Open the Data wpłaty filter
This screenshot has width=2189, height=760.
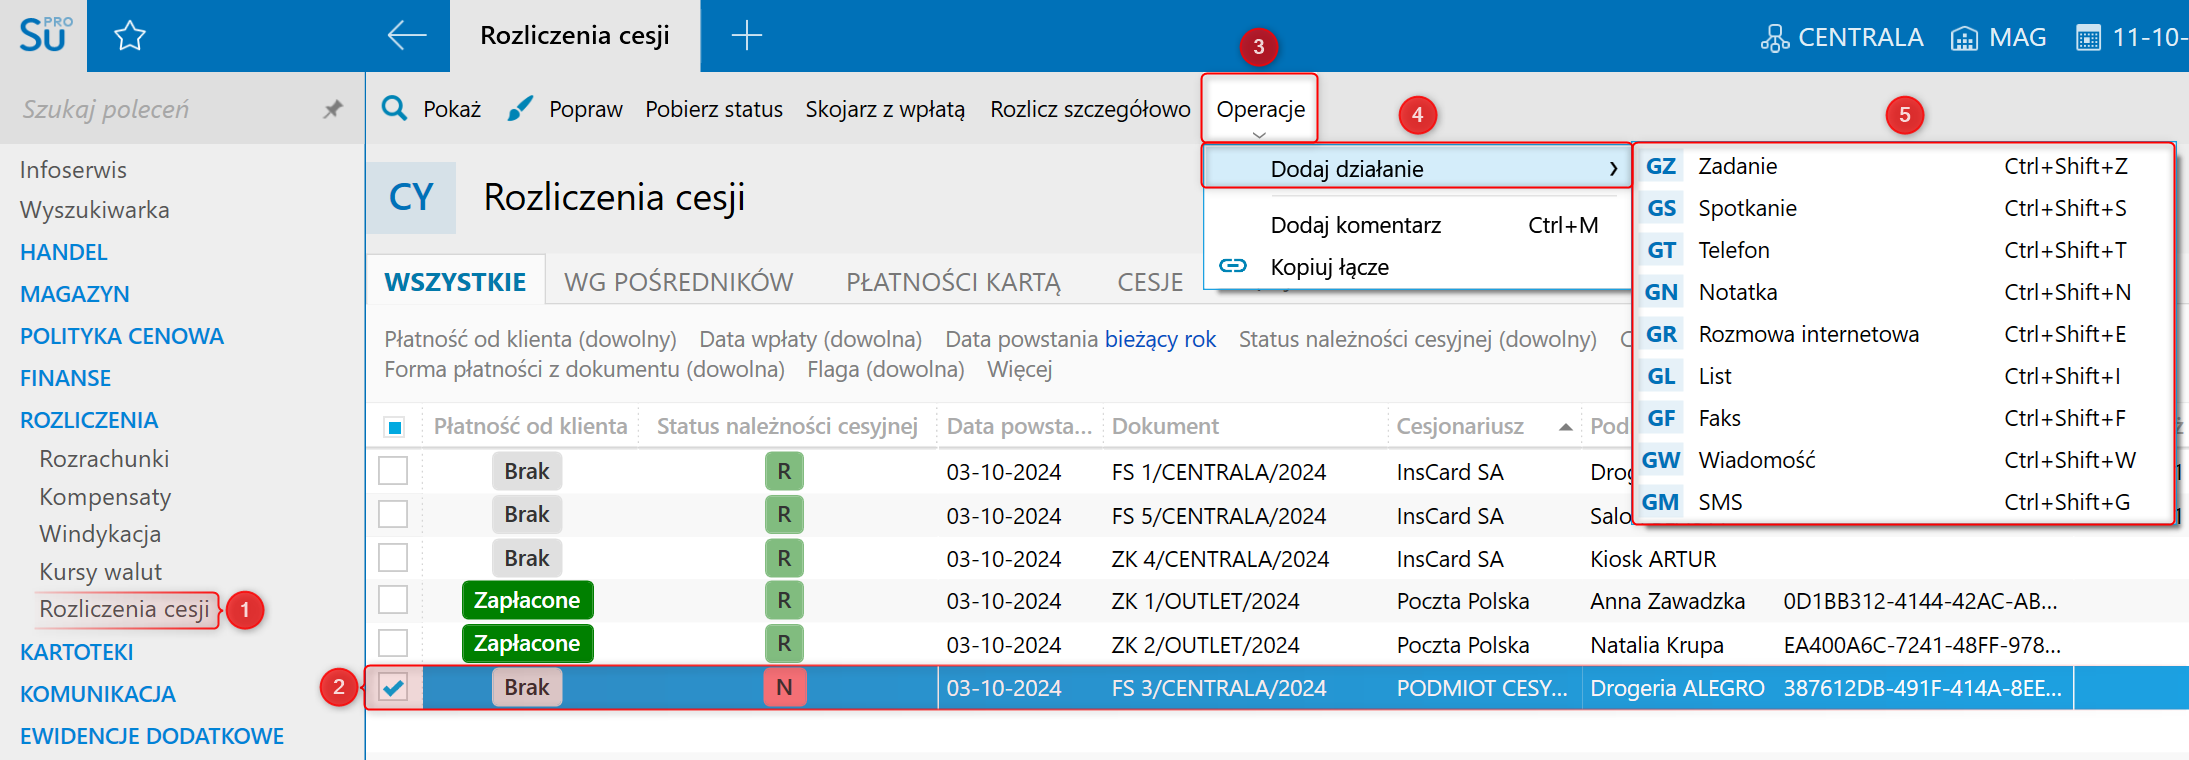pos(810,339)
